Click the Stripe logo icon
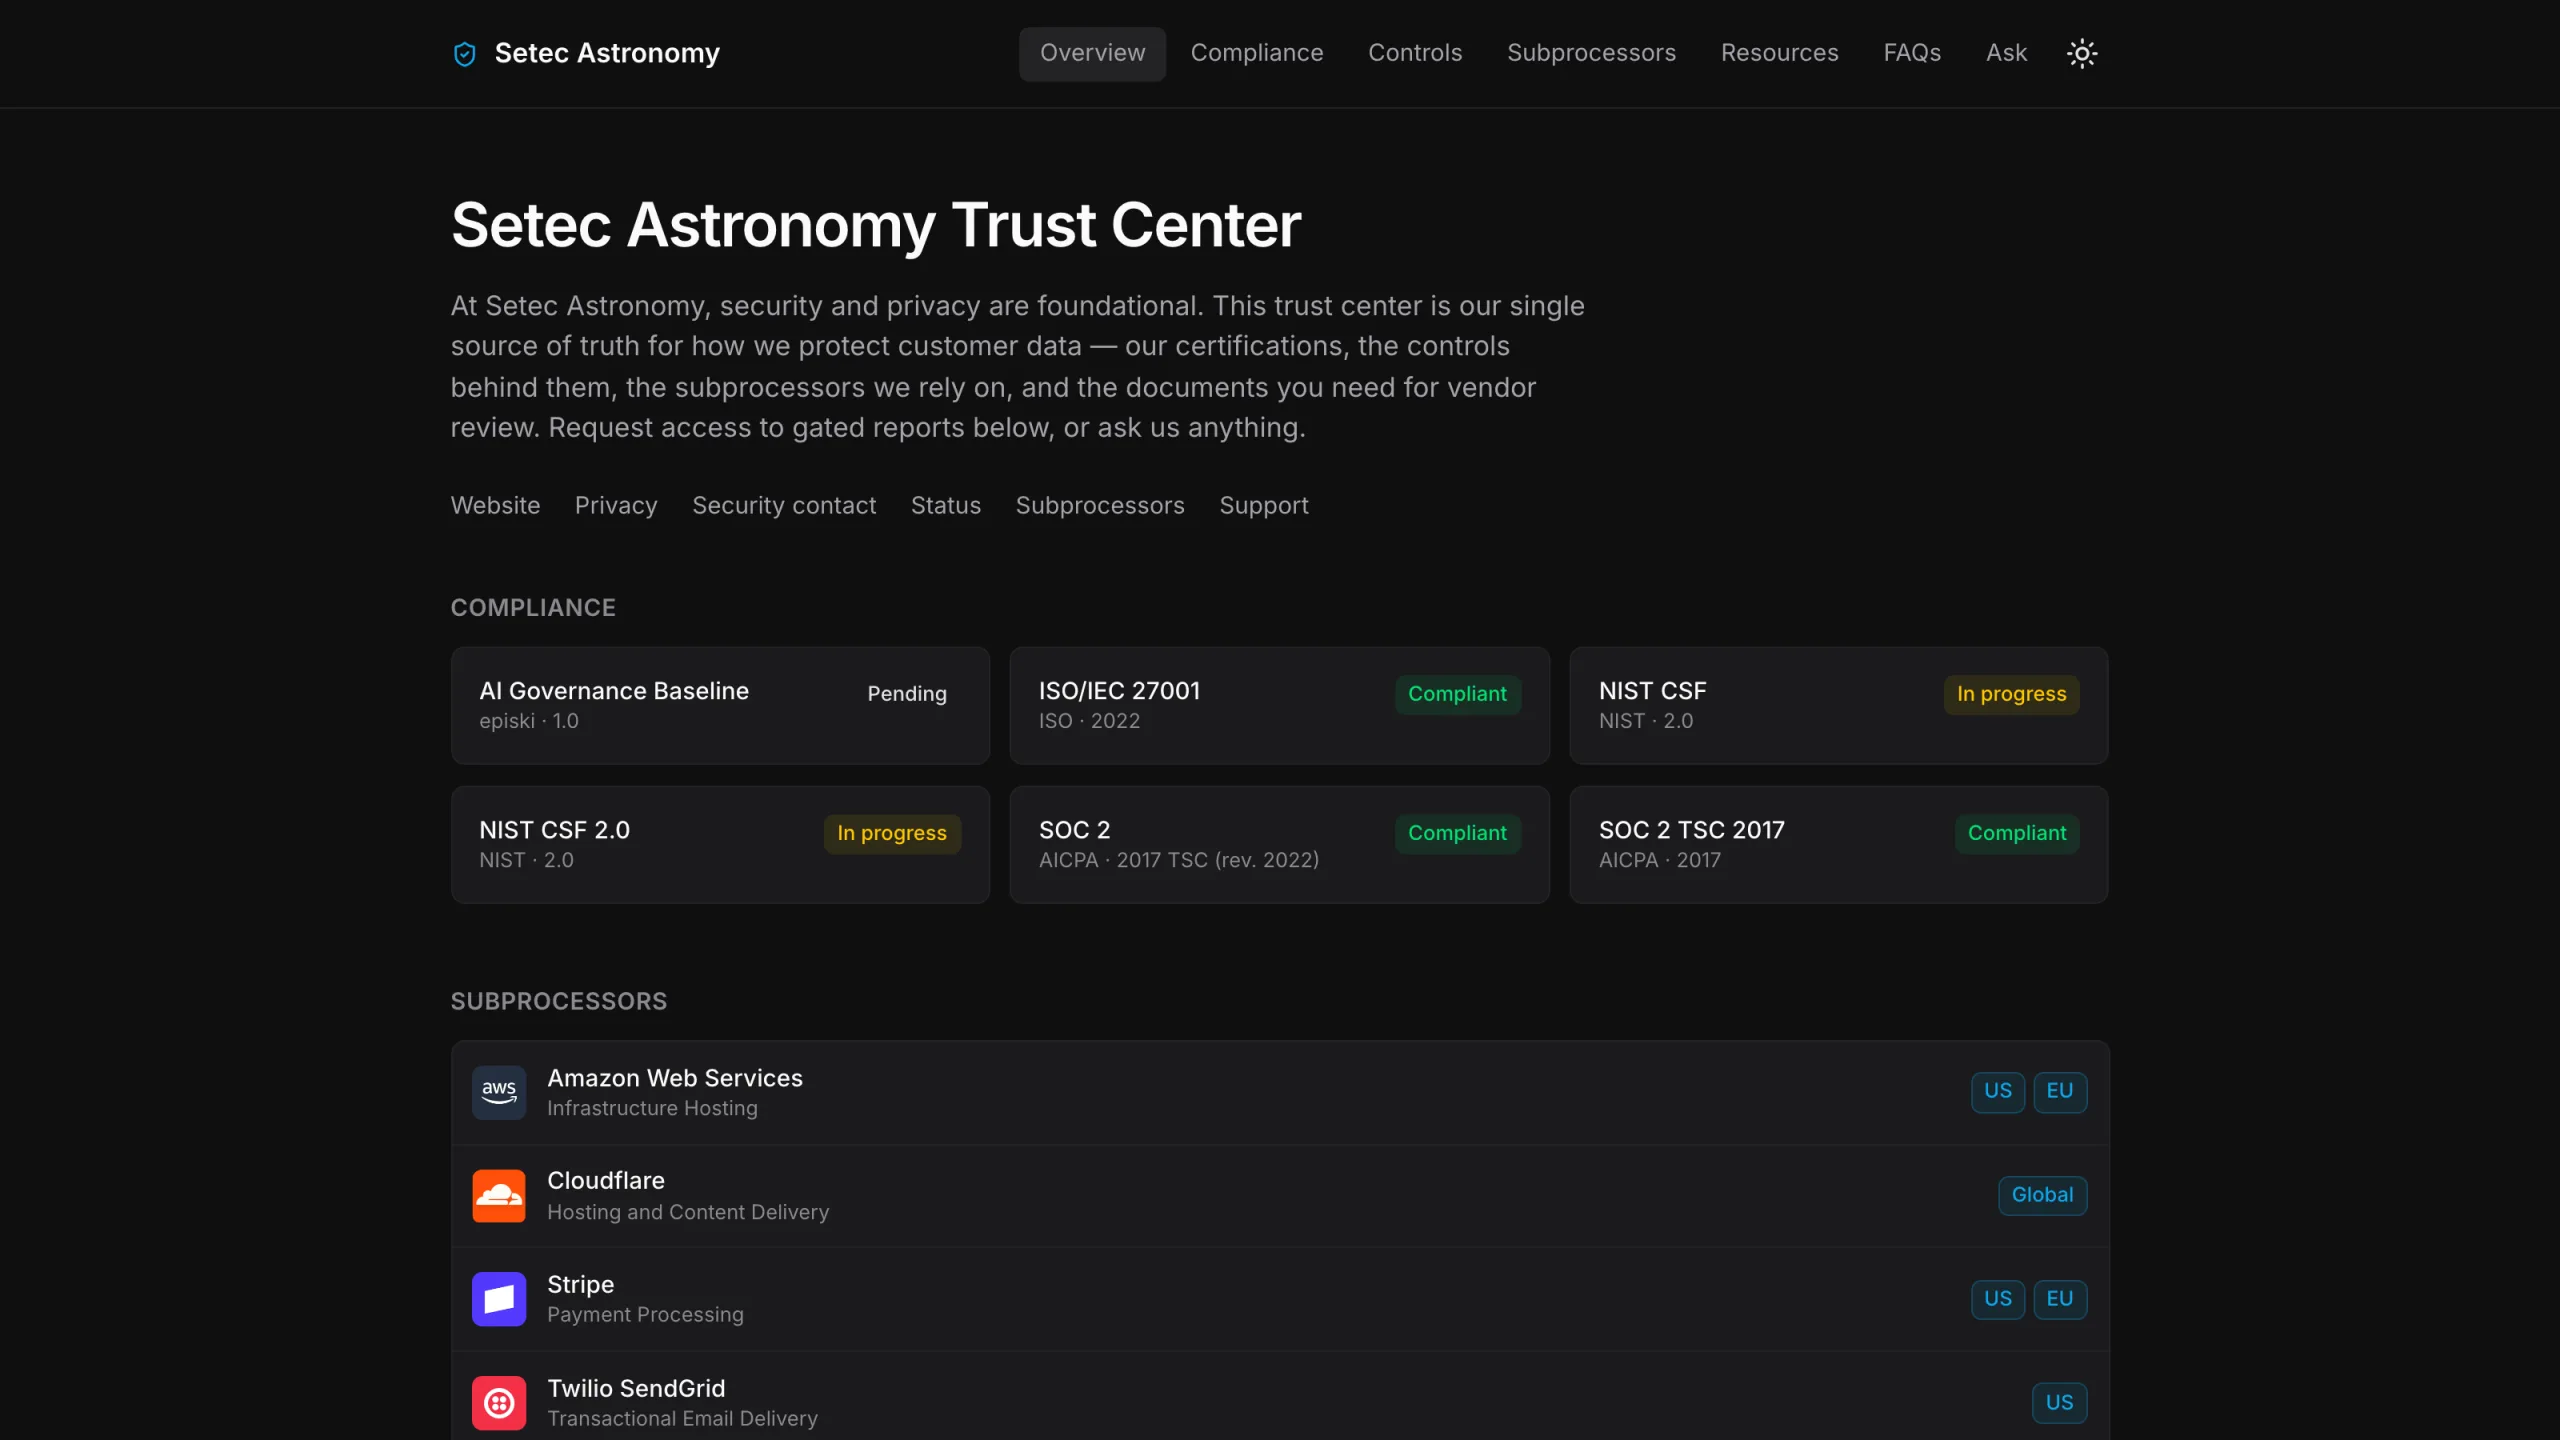 [x=499, y=1299]
